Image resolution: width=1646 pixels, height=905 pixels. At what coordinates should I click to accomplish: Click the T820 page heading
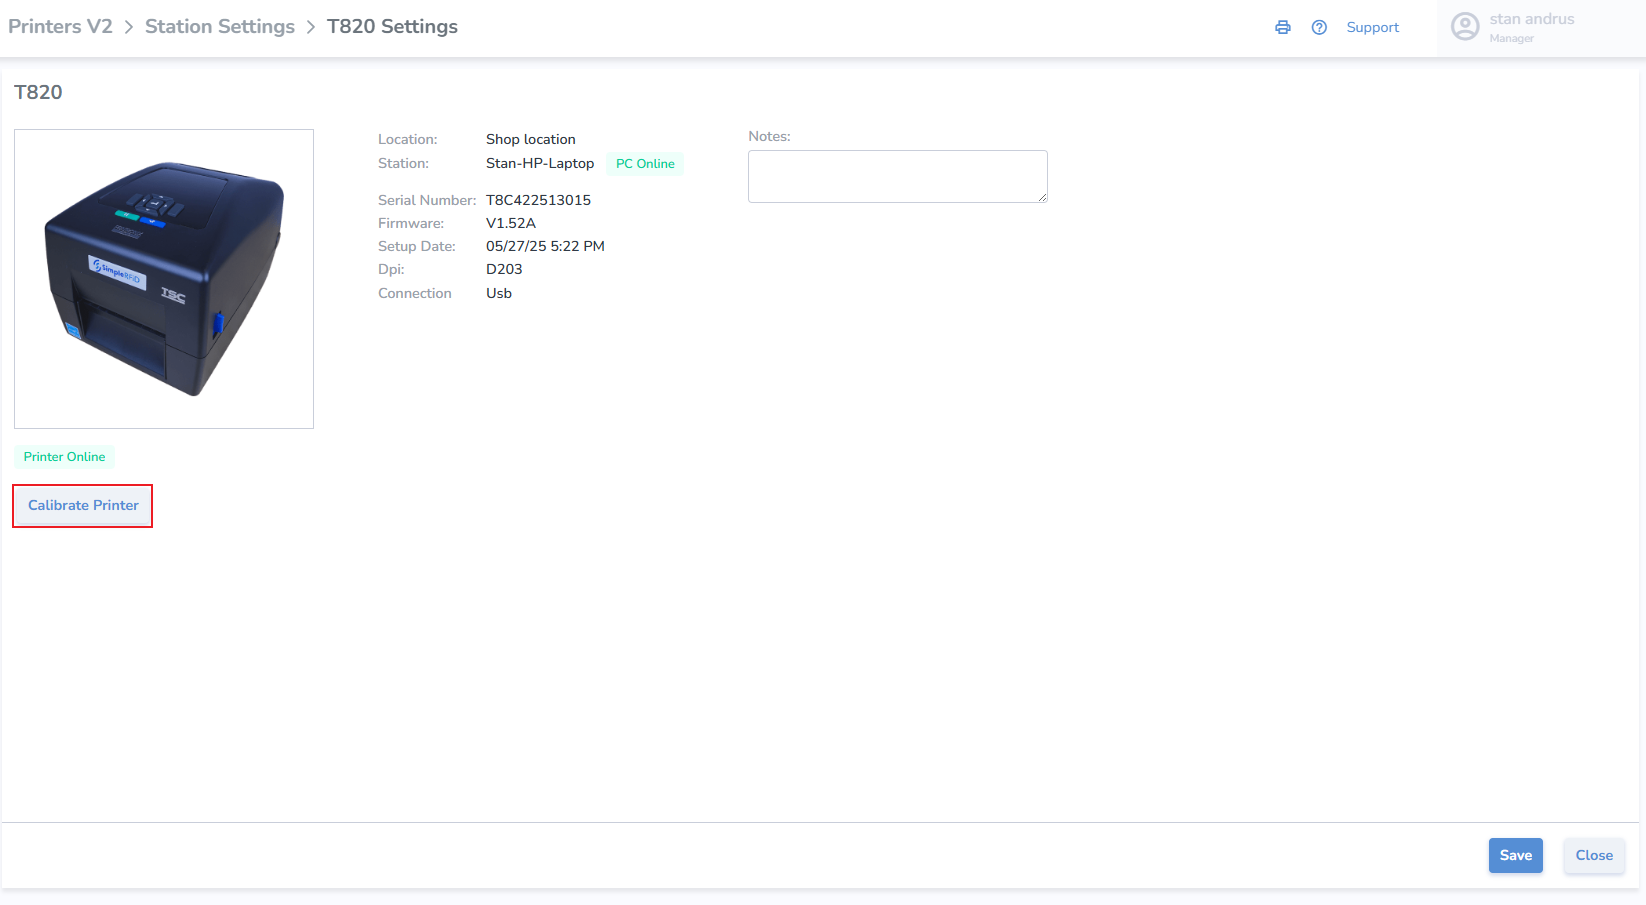(x=38, y=92)
